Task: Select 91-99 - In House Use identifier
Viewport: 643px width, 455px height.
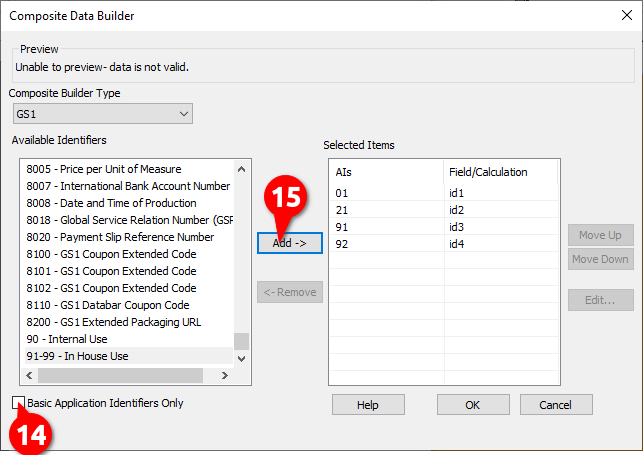Action: (78, 356)
